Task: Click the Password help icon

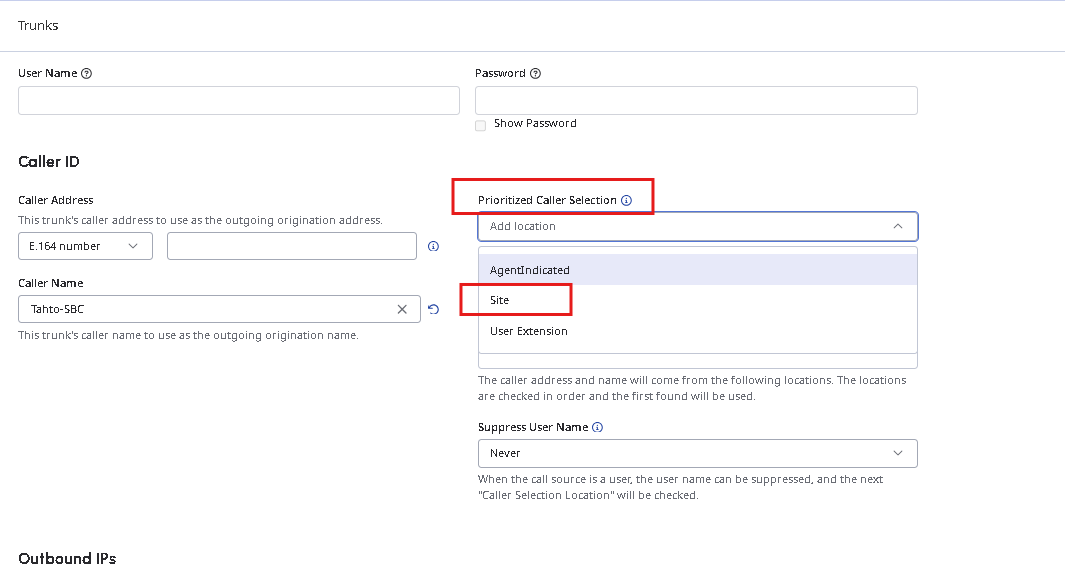Action: coord(536,74)
